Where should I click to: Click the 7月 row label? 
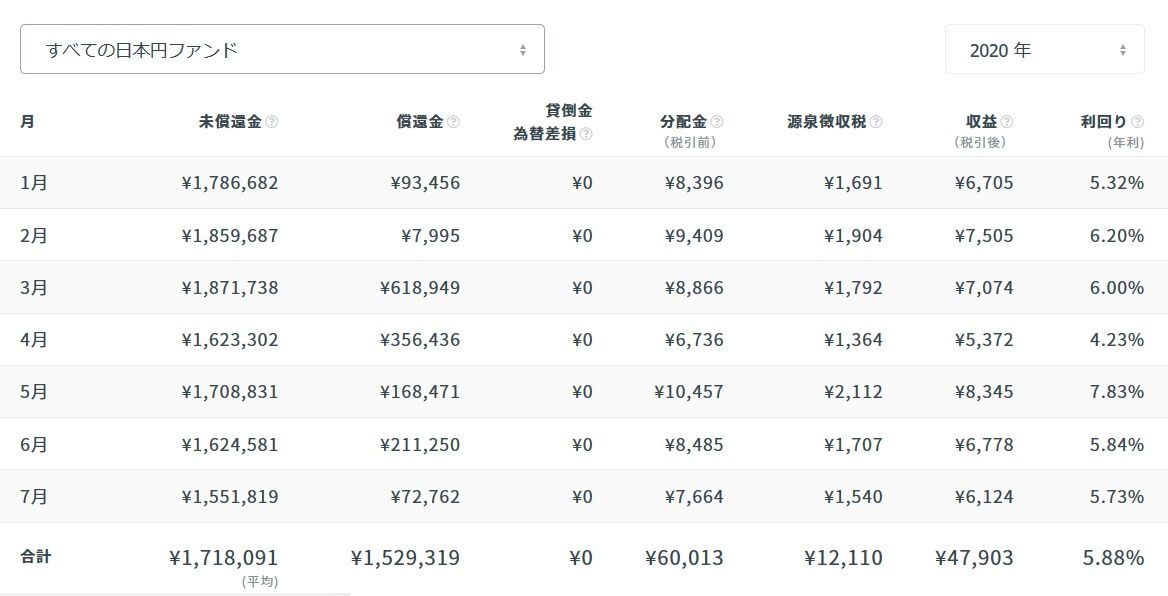(x=34, y=496)
